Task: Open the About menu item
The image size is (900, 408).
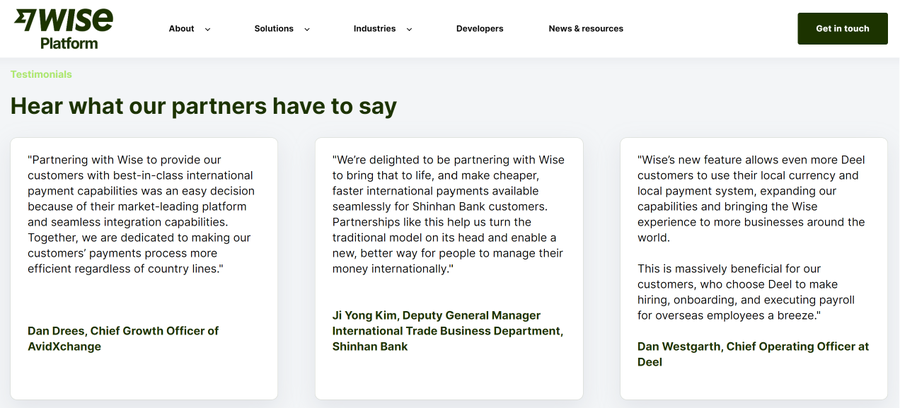Action: 181,29
